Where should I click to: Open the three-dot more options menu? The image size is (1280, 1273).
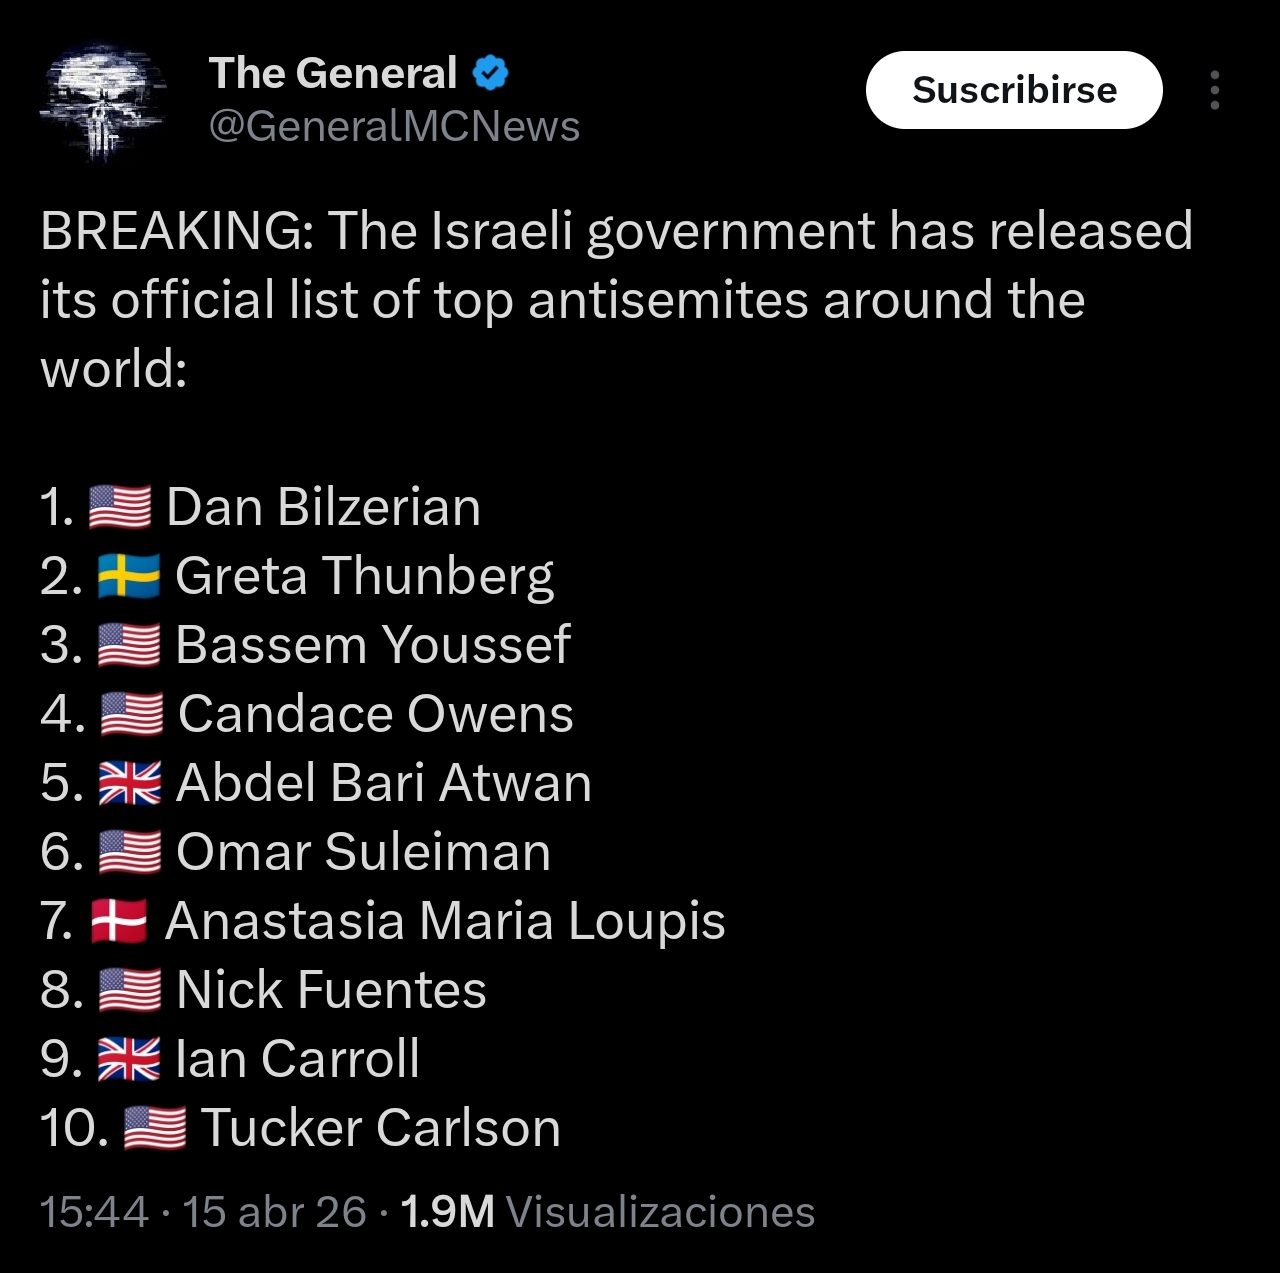click(x=1214, y=90)
